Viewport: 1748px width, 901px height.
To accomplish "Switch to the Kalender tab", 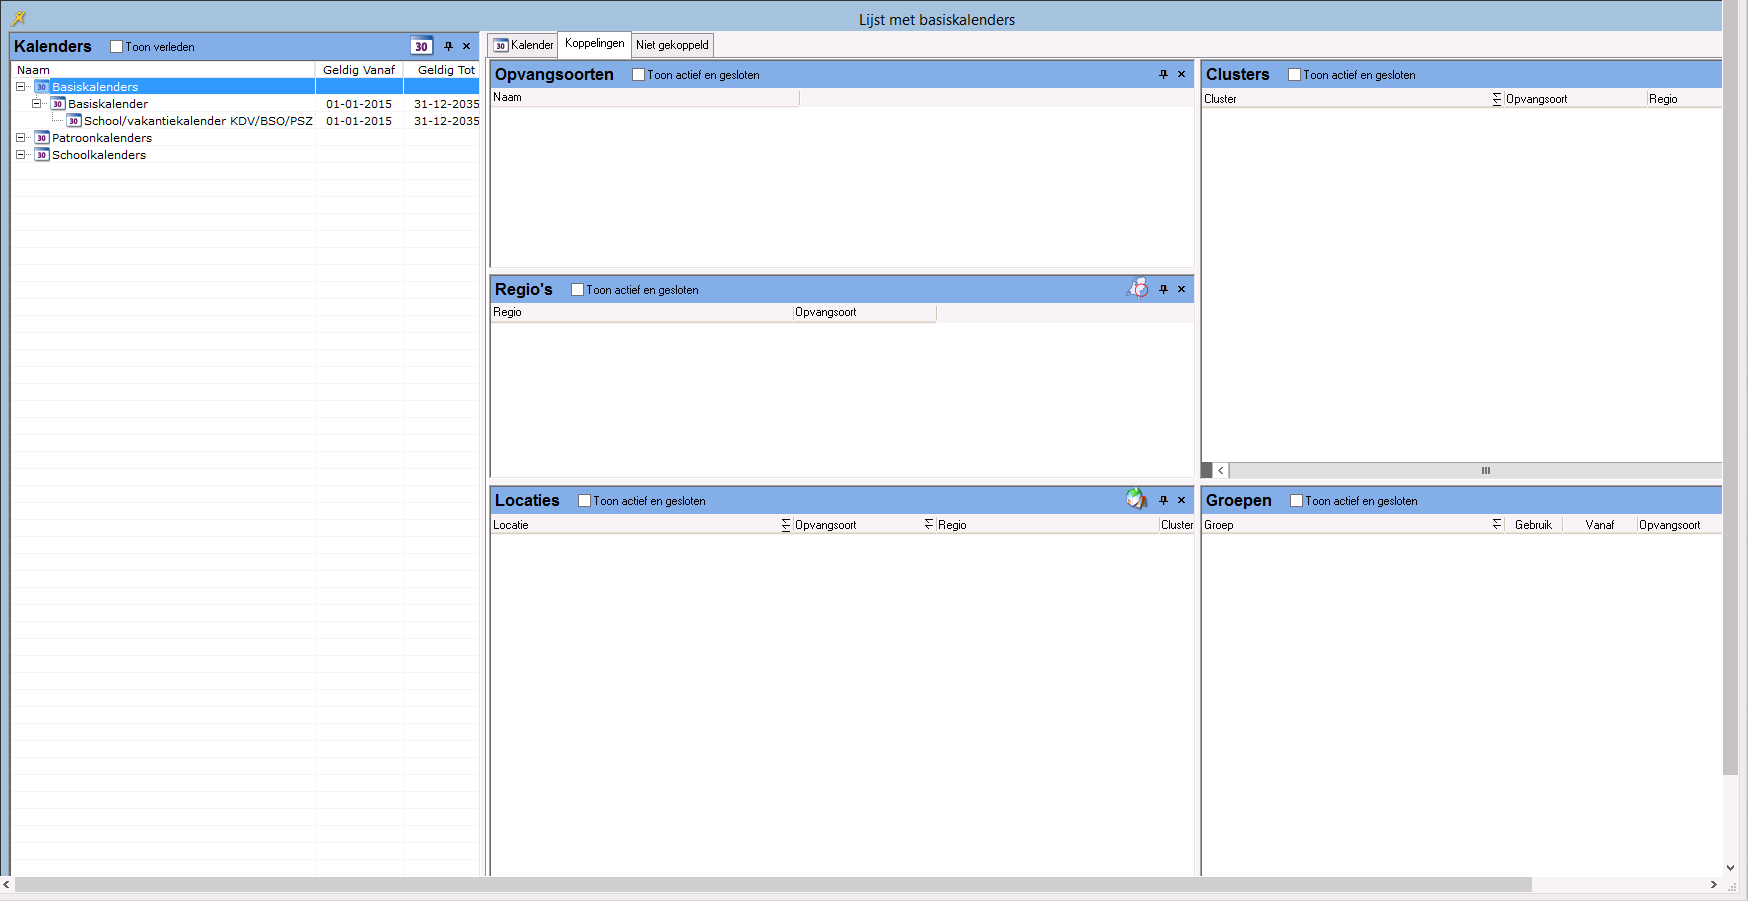I will pos(524,45).
